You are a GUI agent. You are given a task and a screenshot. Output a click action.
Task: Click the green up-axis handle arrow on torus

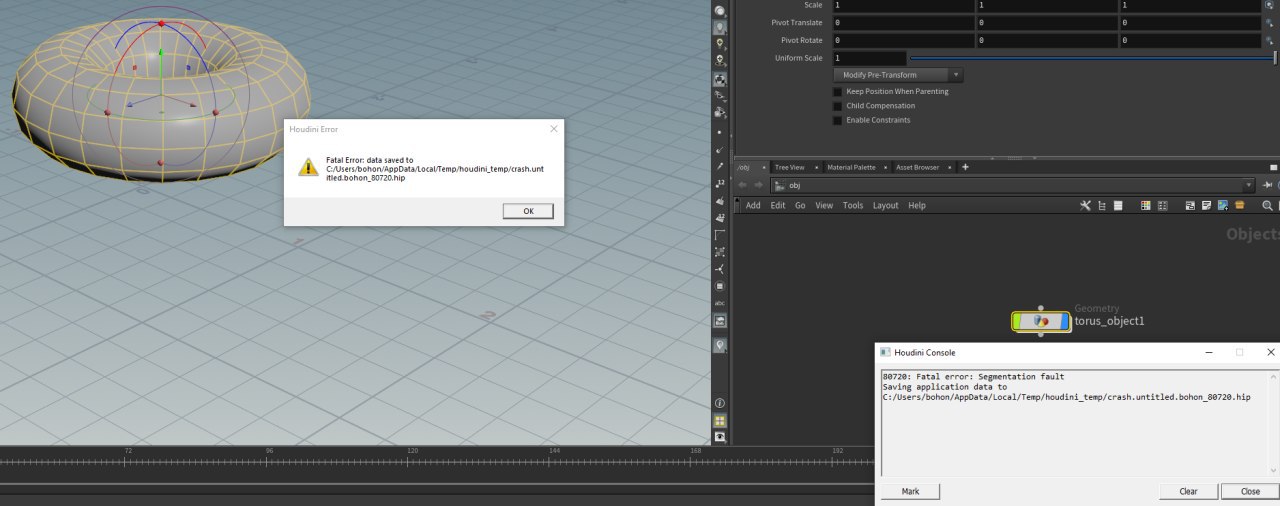(160, 52)
